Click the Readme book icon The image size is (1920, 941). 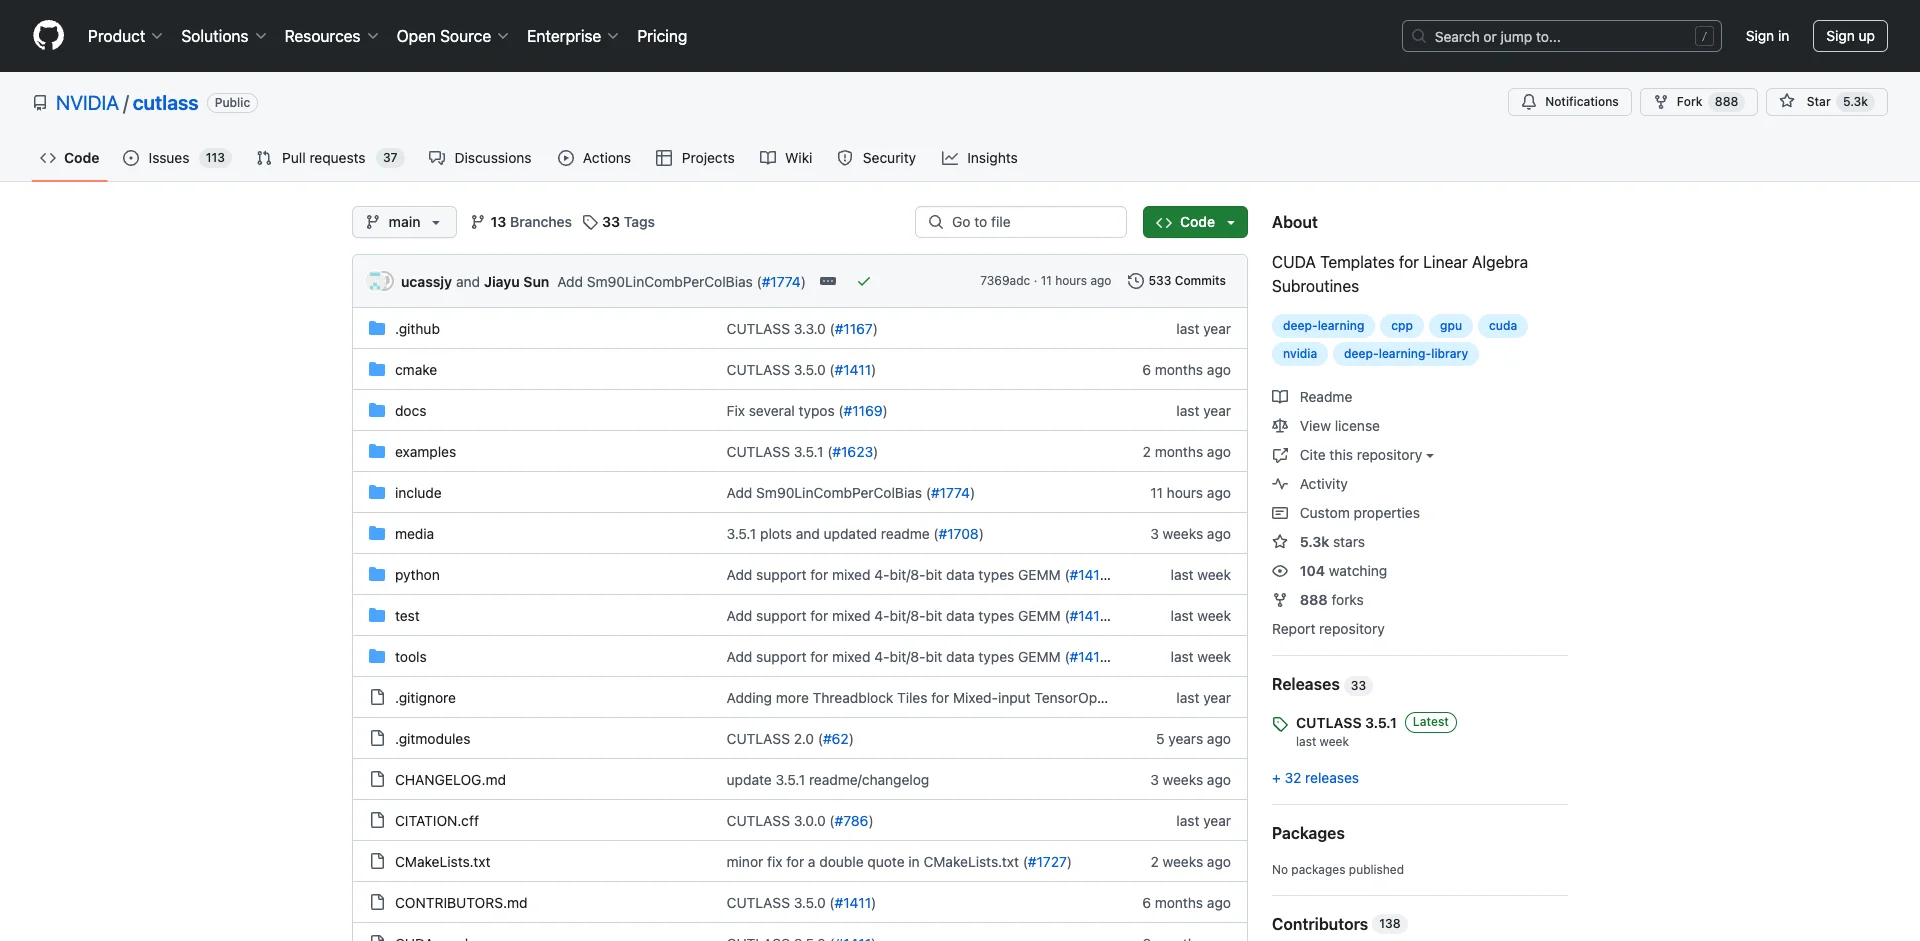coord(1280,397)
